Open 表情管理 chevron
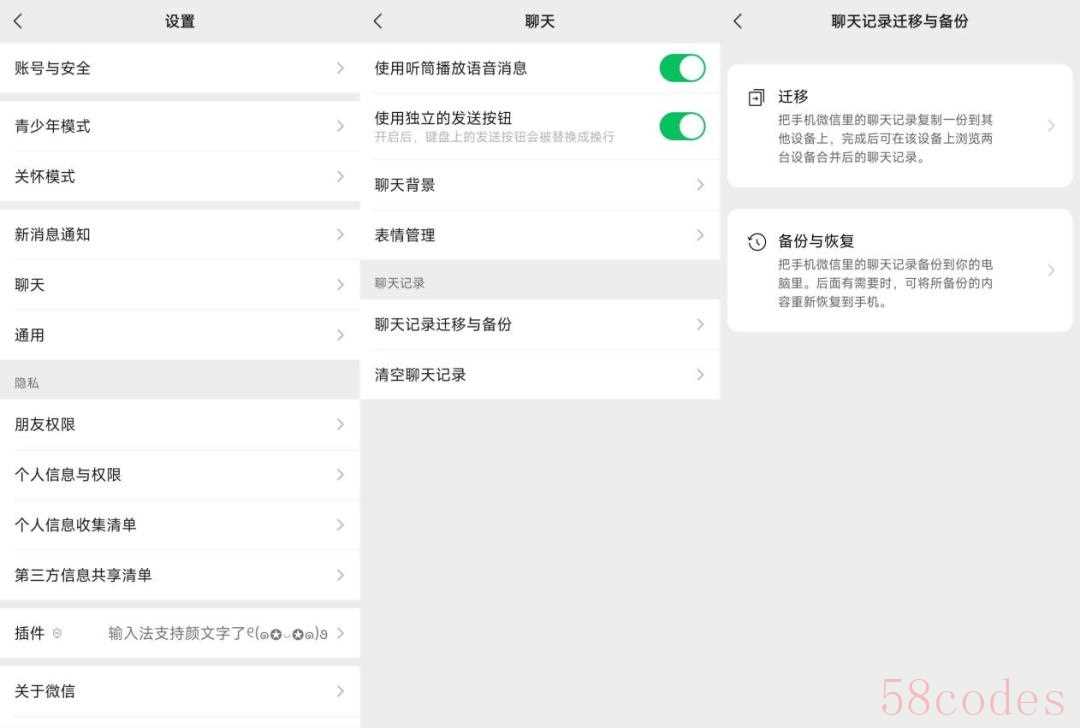1080x728 pixels. click(700, 235)
